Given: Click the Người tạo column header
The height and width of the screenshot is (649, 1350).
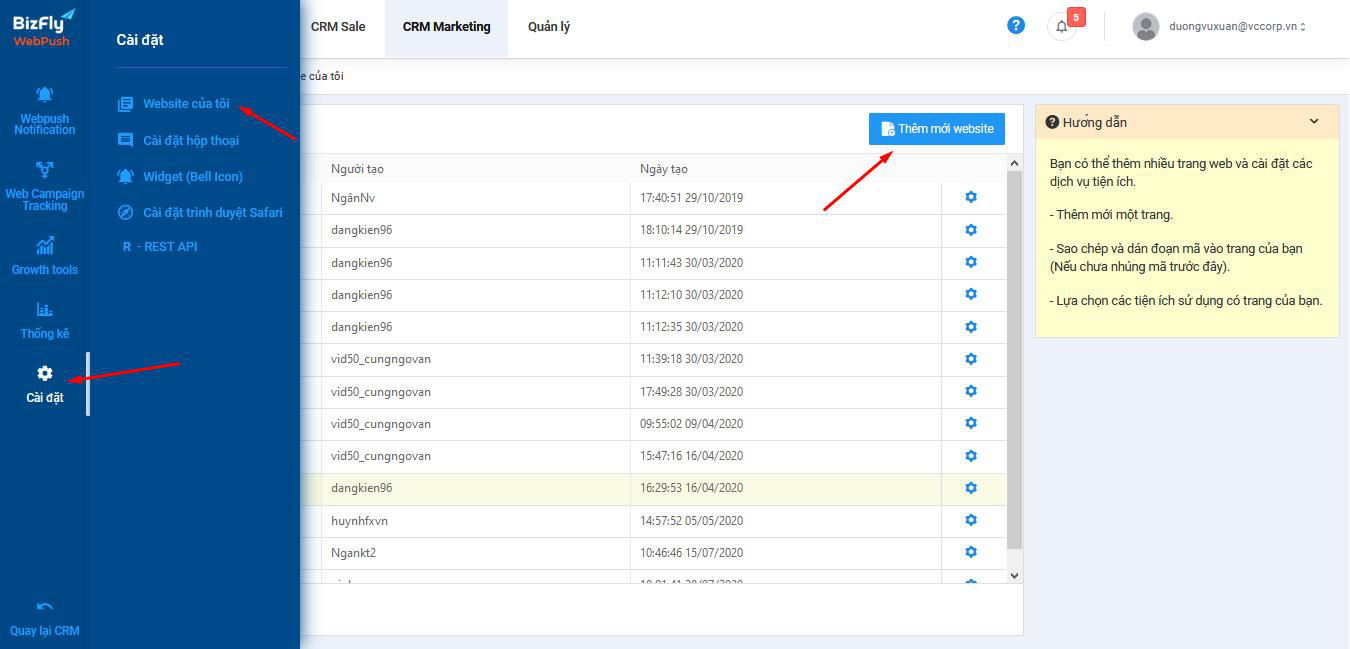Looking at the screenshot, I should pyautogui.click(x=476, y=169).
